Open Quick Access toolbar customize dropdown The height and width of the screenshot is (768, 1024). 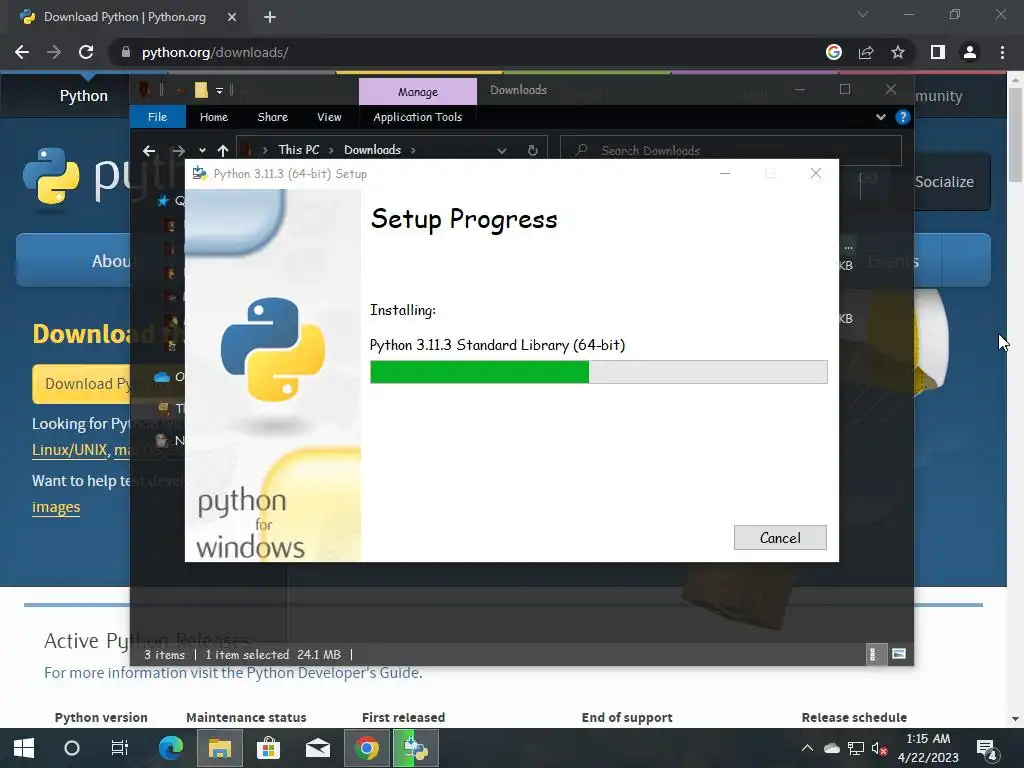[219, 91]
